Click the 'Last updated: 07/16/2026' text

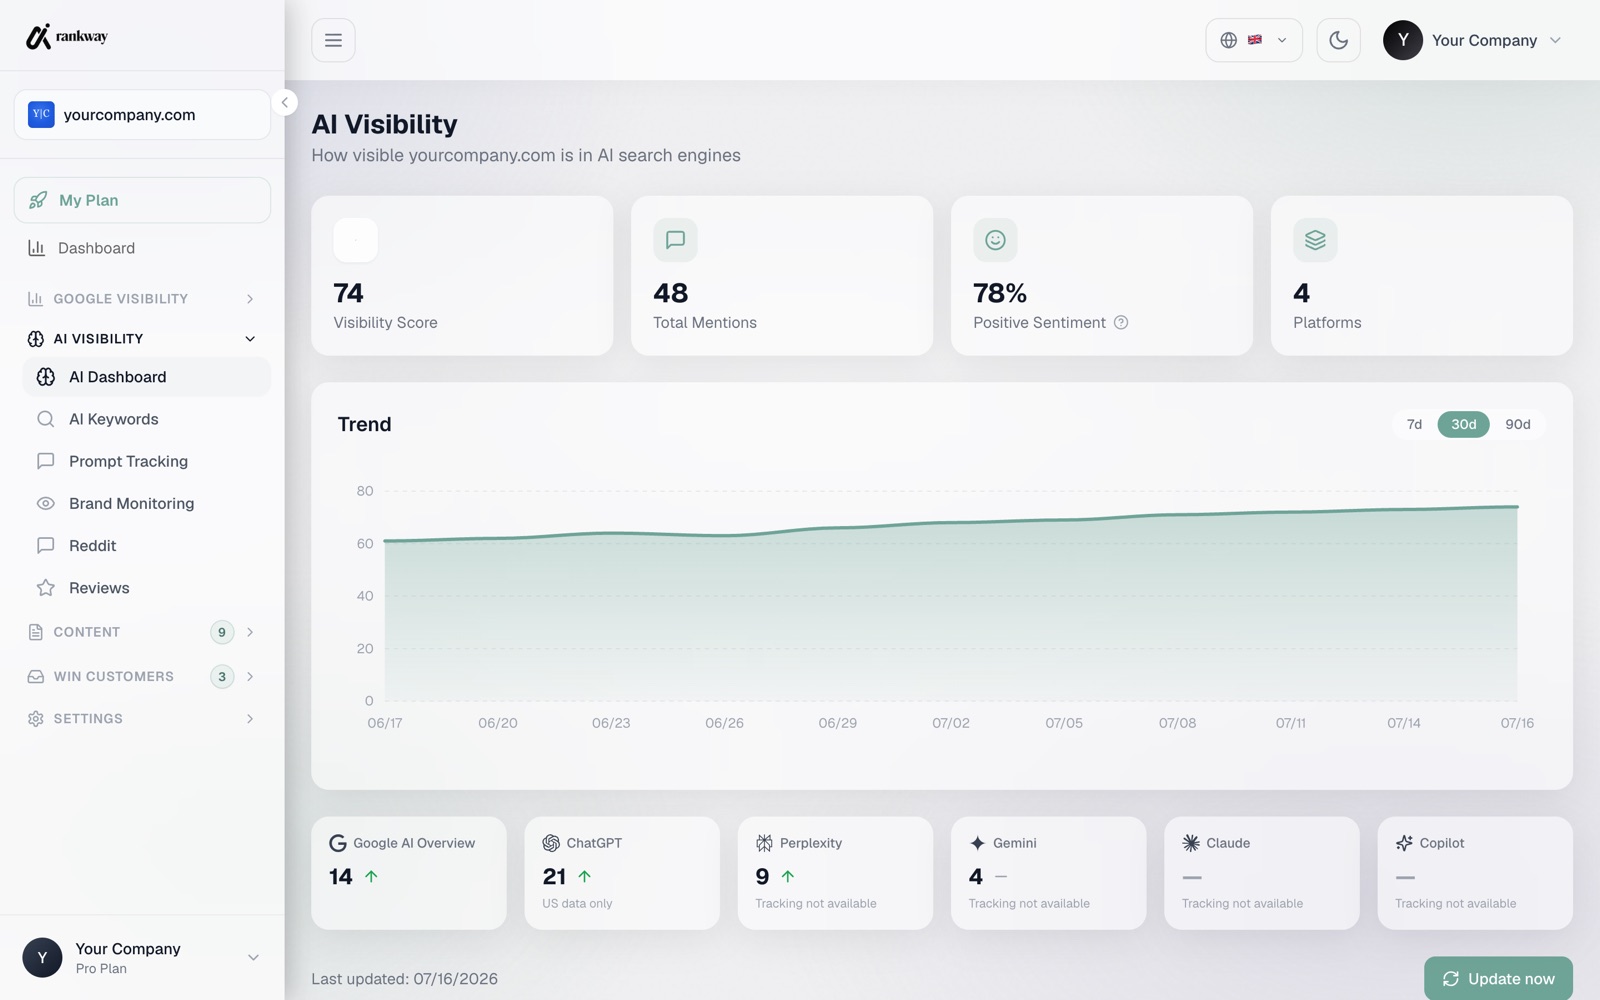(x=404, y=979)
